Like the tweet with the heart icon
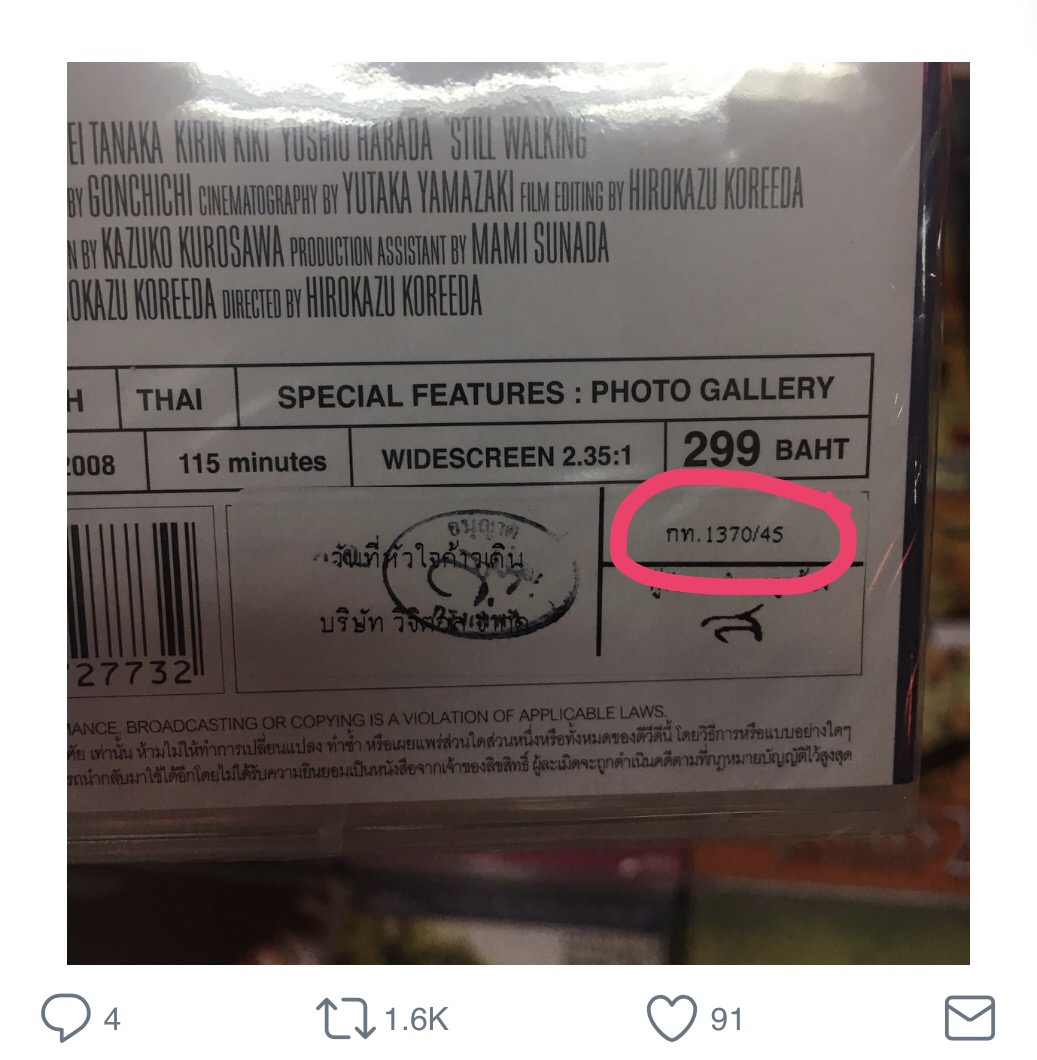 [671, 1018]
